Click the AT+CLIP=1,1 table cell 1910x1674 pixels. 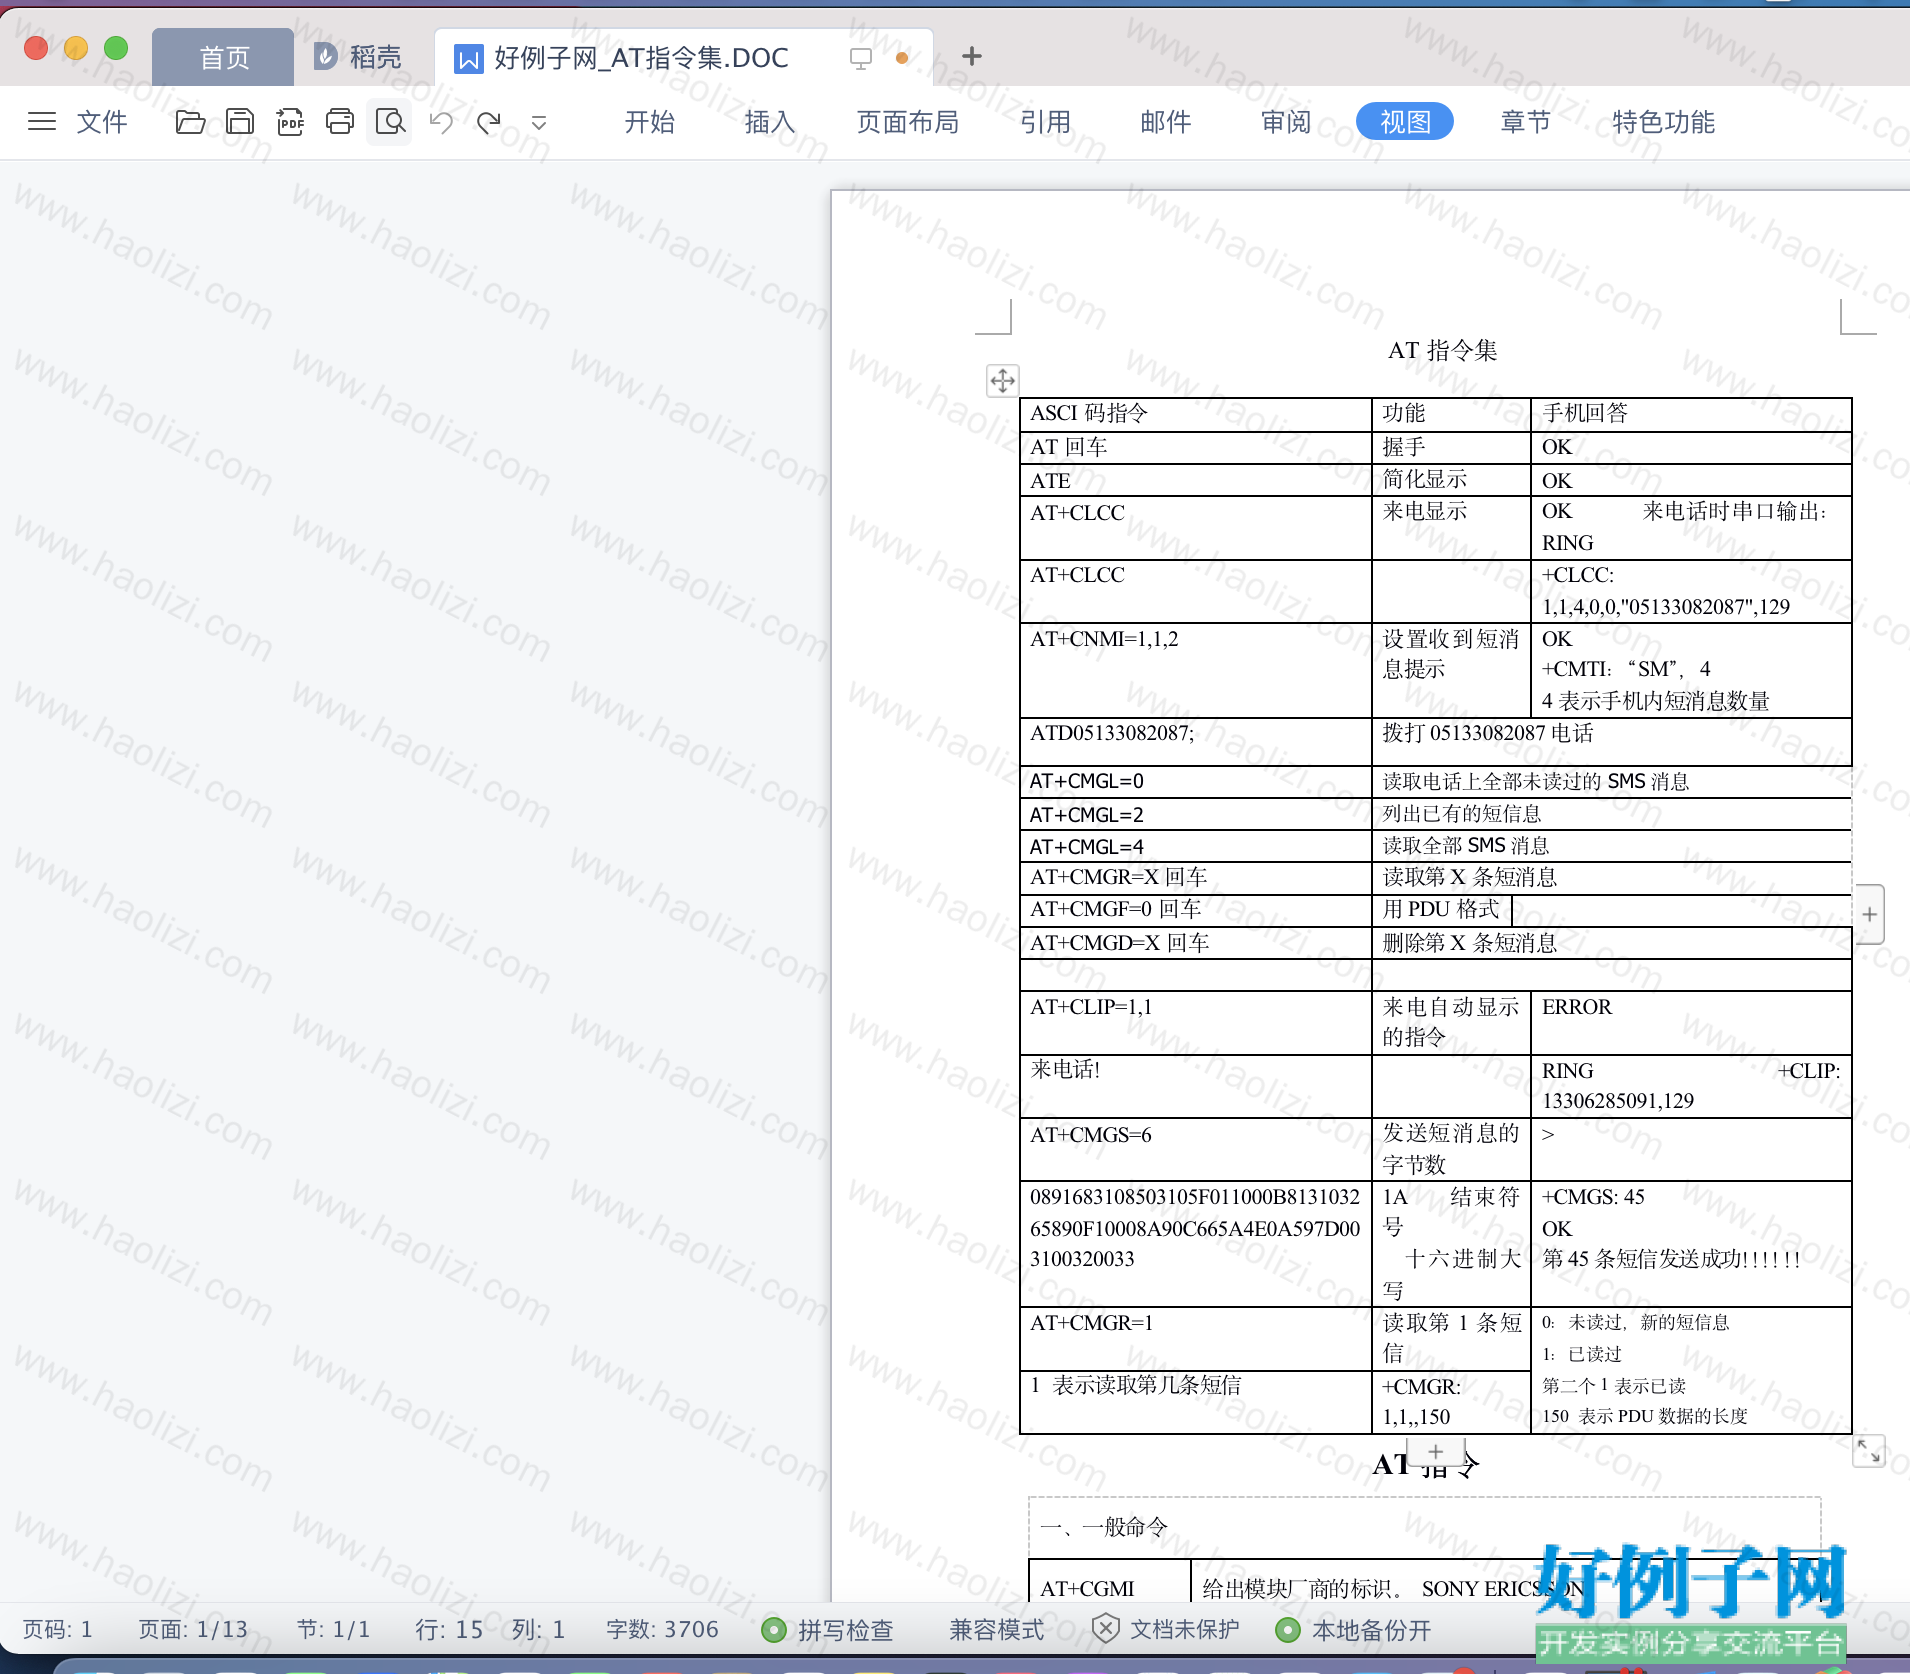point(1195,1022)
